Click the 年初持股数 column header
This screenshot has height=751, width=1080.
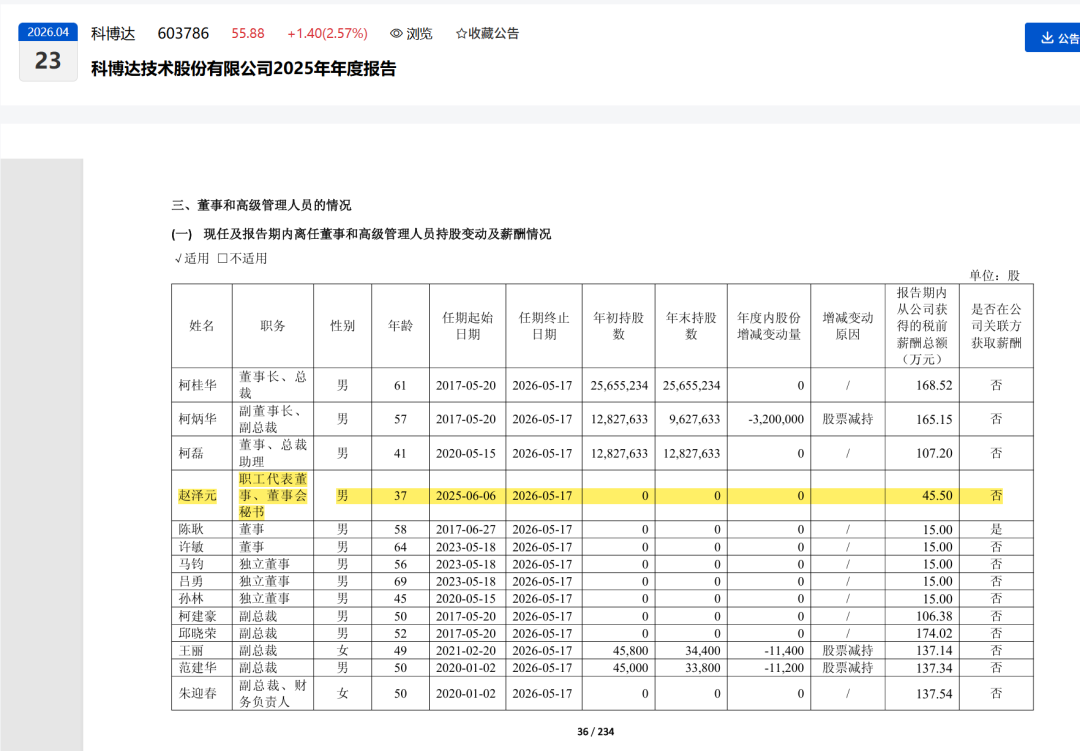(619, 326)
